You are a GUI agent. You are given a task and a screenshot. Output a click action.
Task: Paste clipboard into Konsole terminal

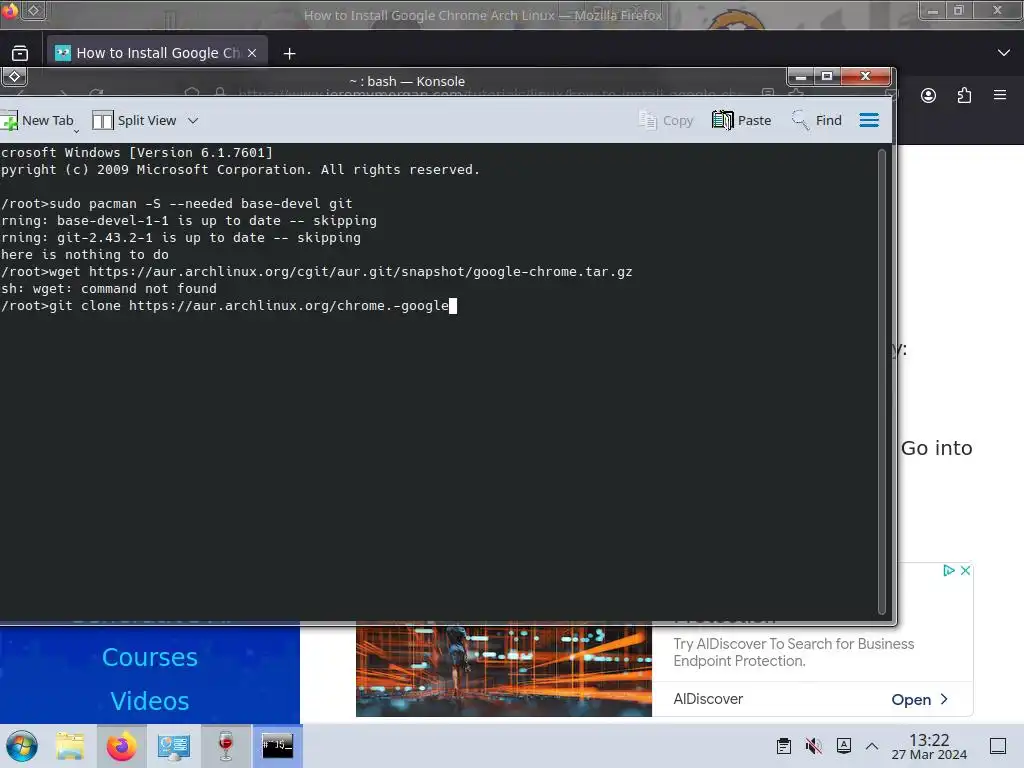742,121
